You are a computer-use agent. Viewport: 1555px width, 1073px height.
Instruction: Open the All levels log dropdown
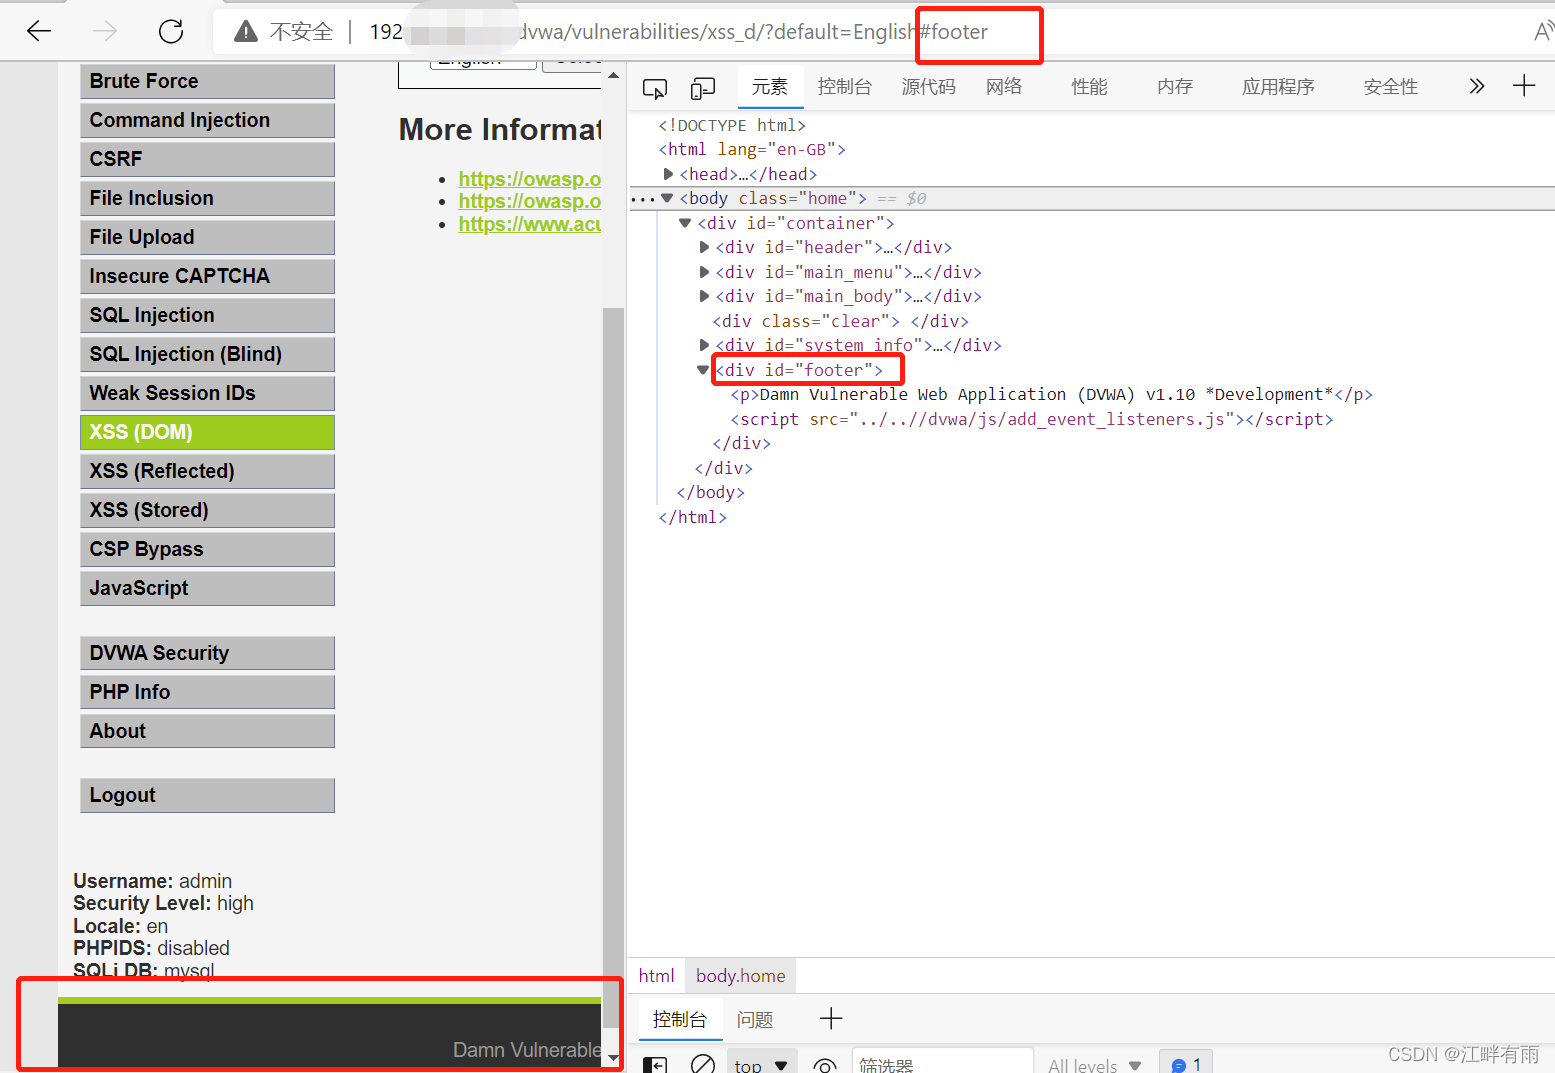tap(1095, 1066)
